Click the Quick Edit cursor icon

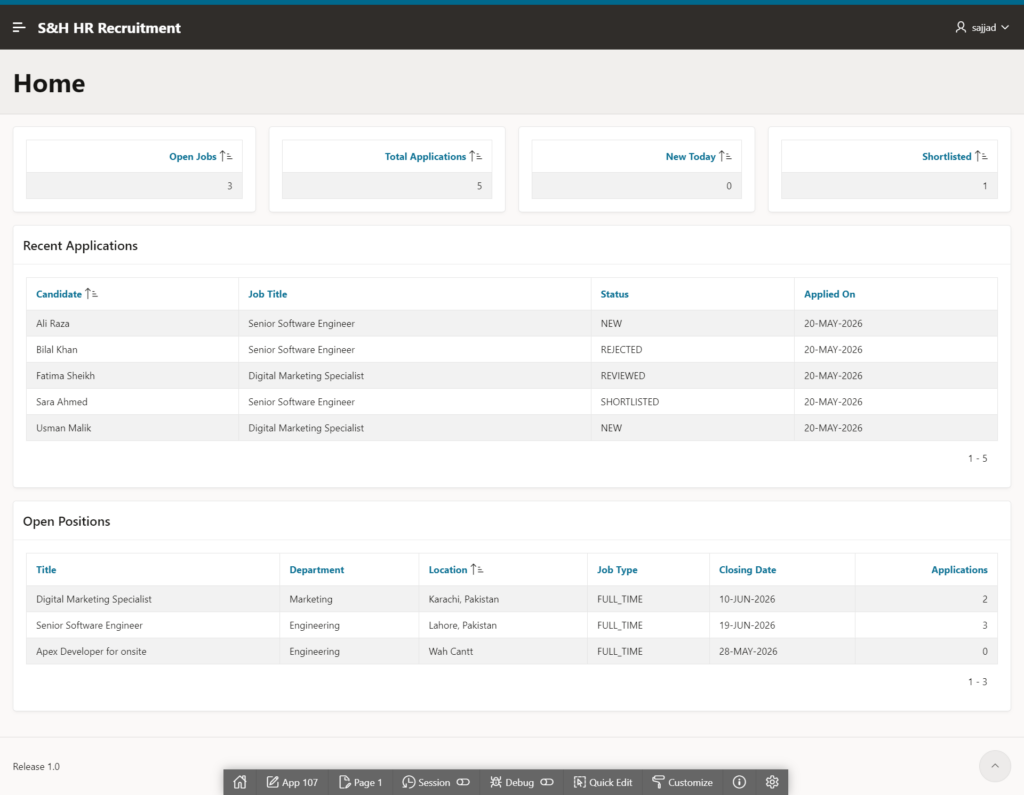(x=579, y=782)
